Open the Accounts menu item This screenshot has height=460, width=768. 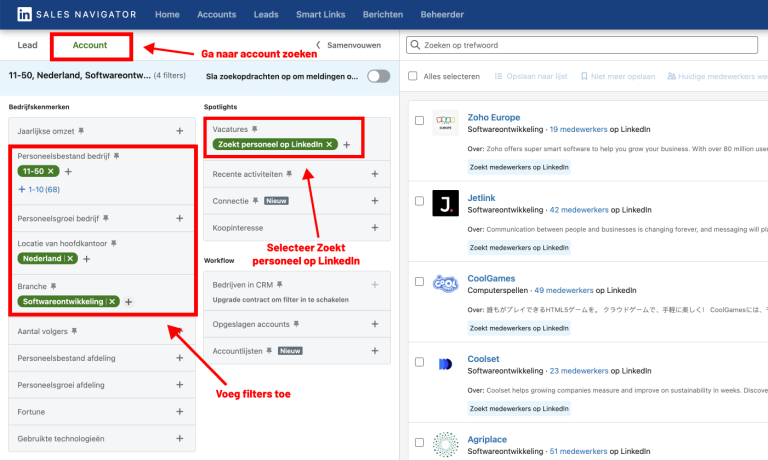click(216, 15)
